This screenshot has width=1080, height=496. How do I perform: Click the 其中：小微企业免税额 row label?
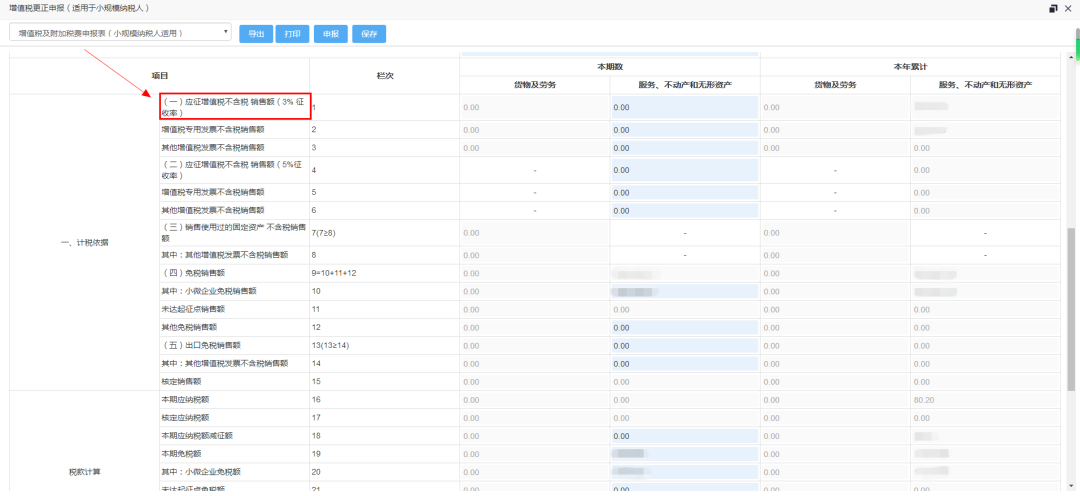200,471
